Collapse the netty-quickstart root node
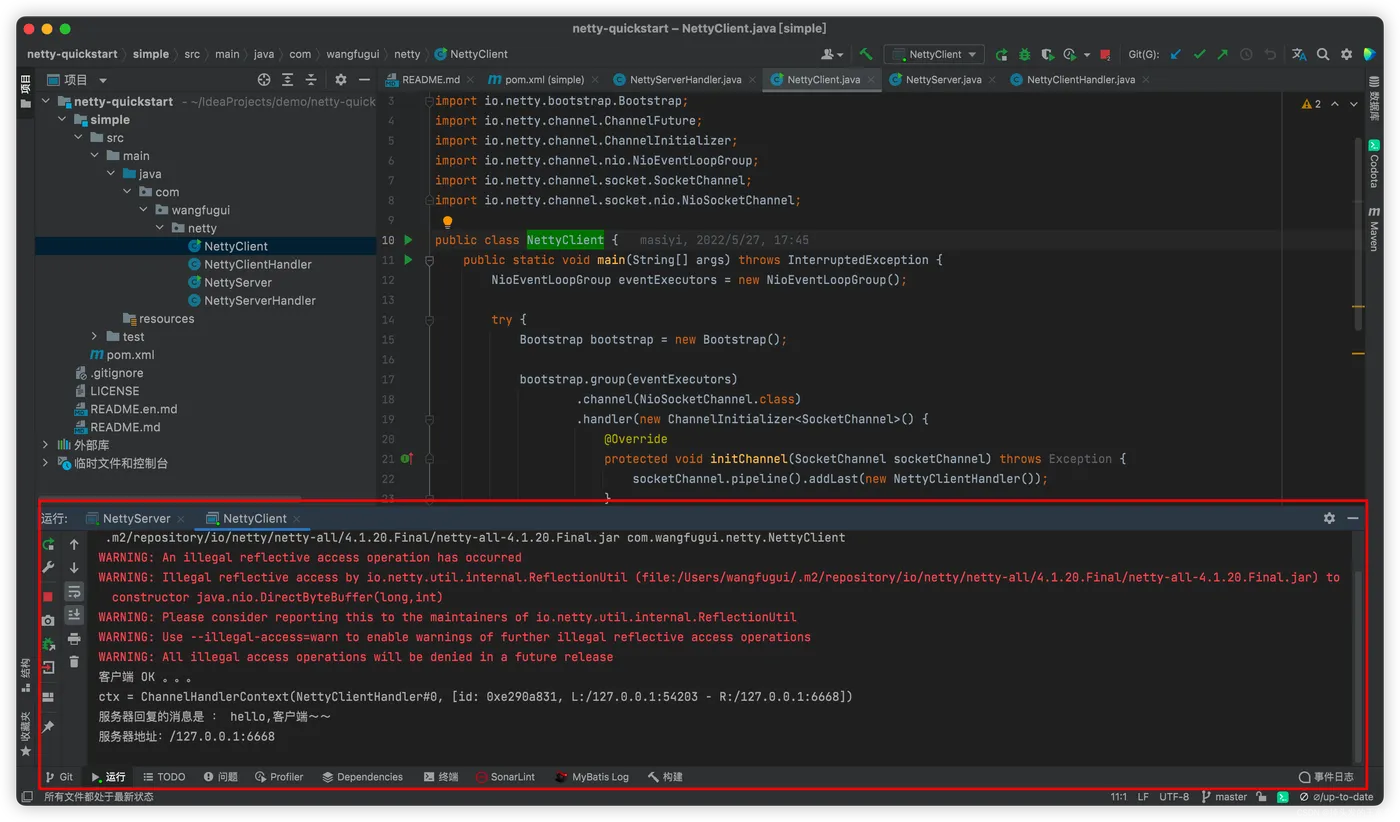This screenshot has width=1400, height=822. [46, 101]
